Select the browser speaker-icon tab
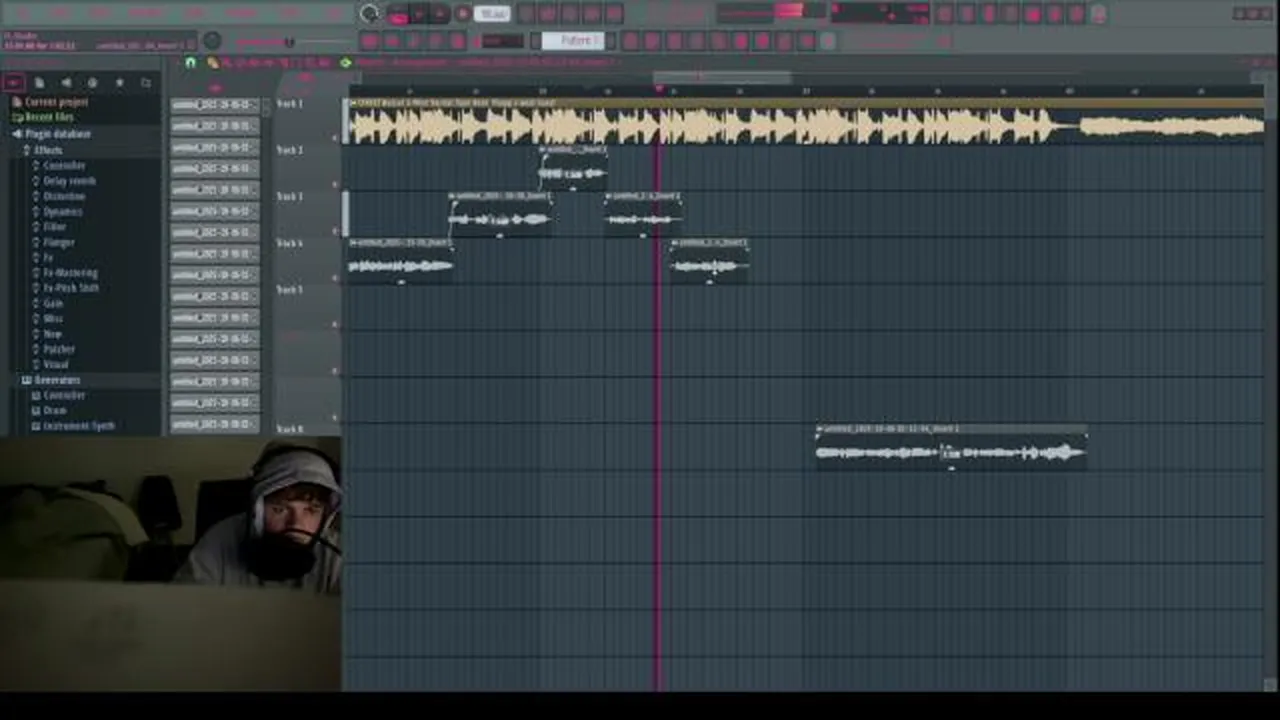Image resolution: width=1280 pixels, height=720 pixels. pos(66,83)
